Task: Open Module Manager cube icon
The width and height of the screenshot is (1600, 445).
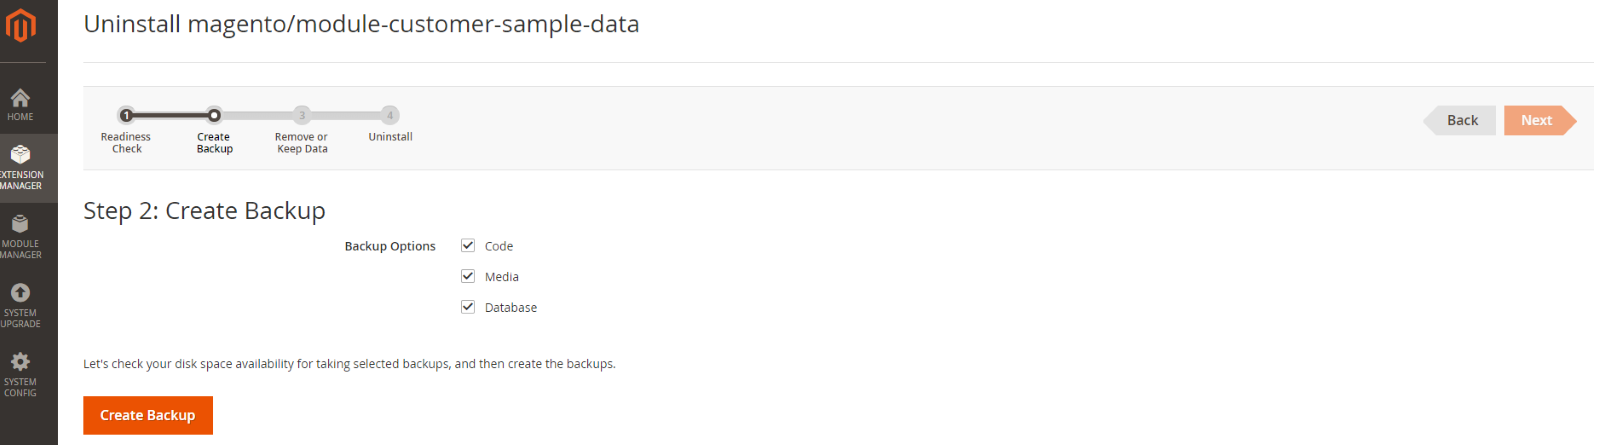Action: (20, 224)
